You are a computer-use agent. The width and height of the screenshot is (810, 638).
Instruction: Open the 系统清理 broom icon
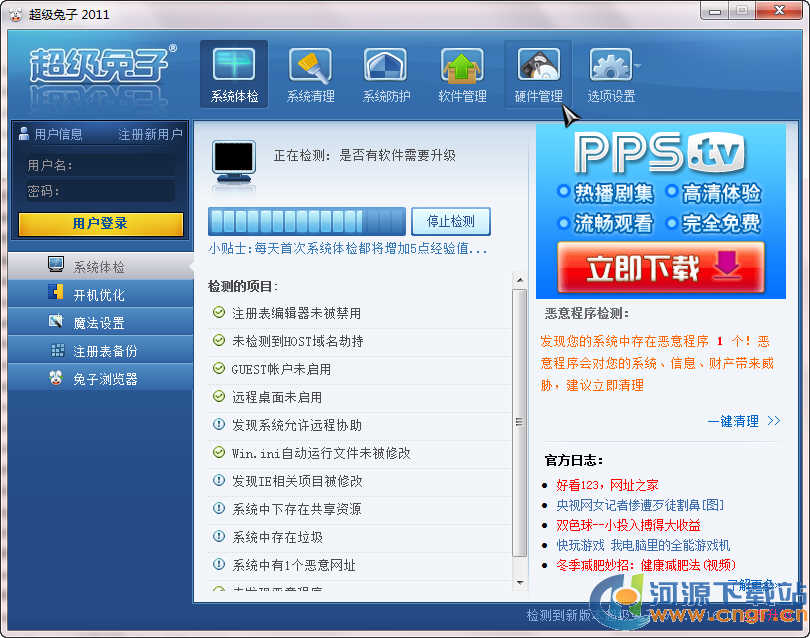[x=310, y=74]
